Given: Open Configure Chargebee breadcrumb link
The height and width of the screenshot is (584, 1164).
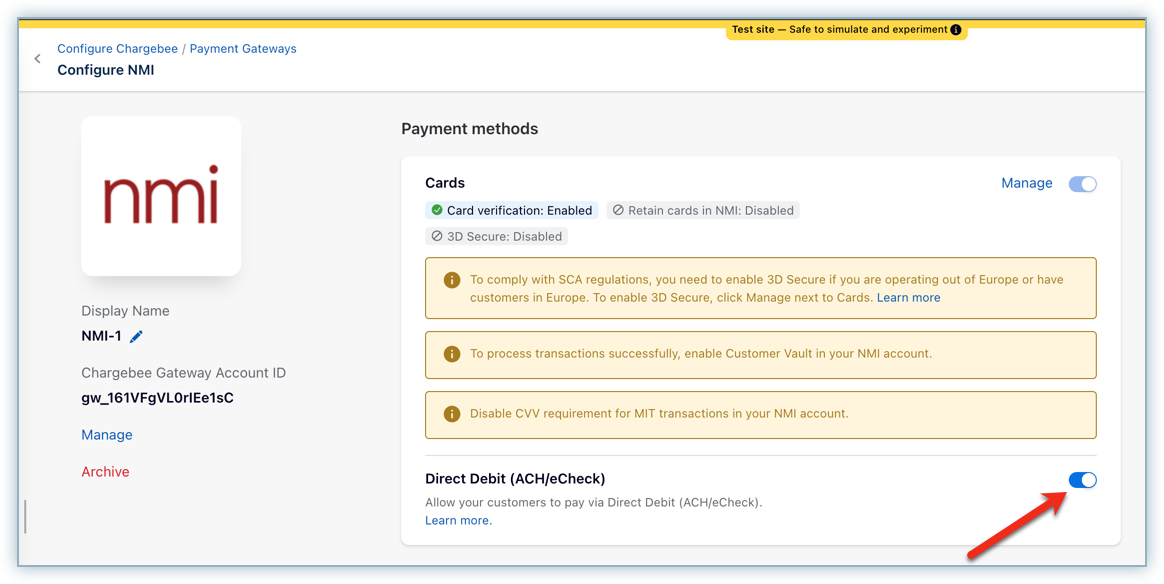Looking at the screenshot, I should tap(117, 49).
